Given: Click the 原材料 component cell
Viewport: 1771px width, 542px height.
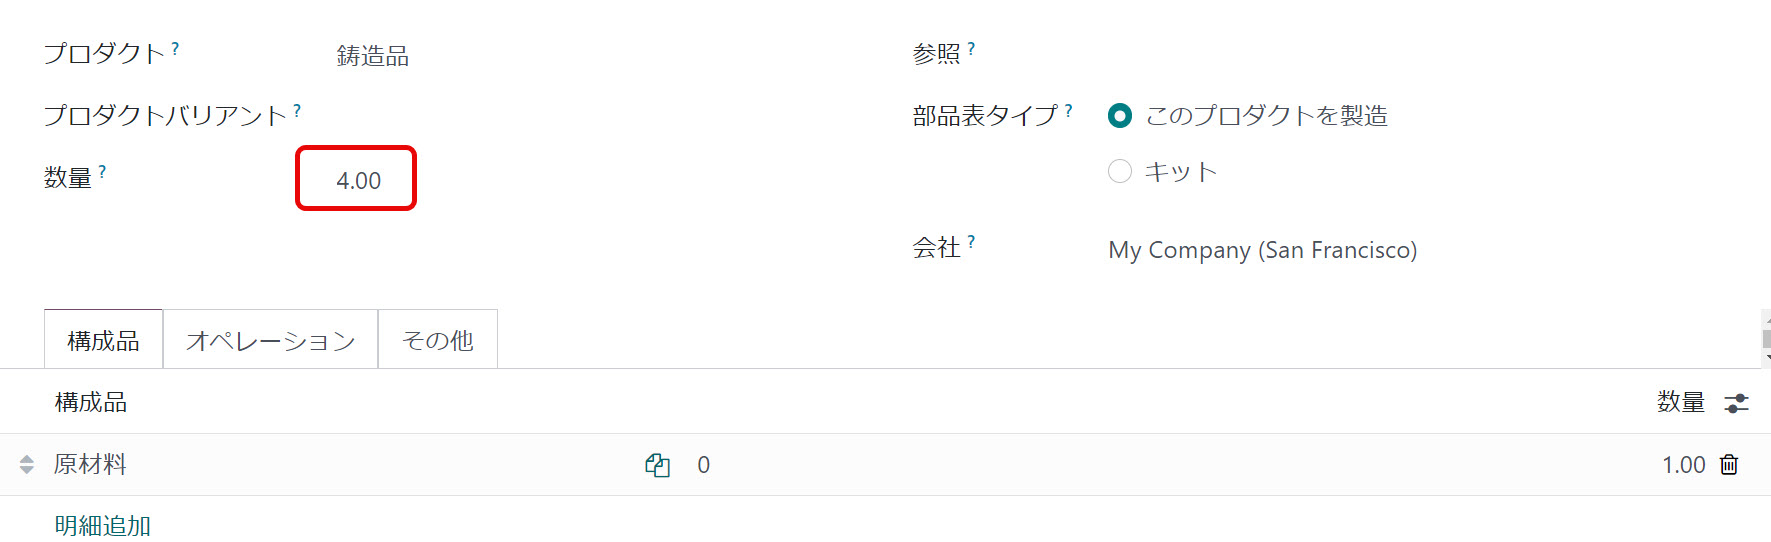Looking at the screenshot, I should tap(340, 465).
